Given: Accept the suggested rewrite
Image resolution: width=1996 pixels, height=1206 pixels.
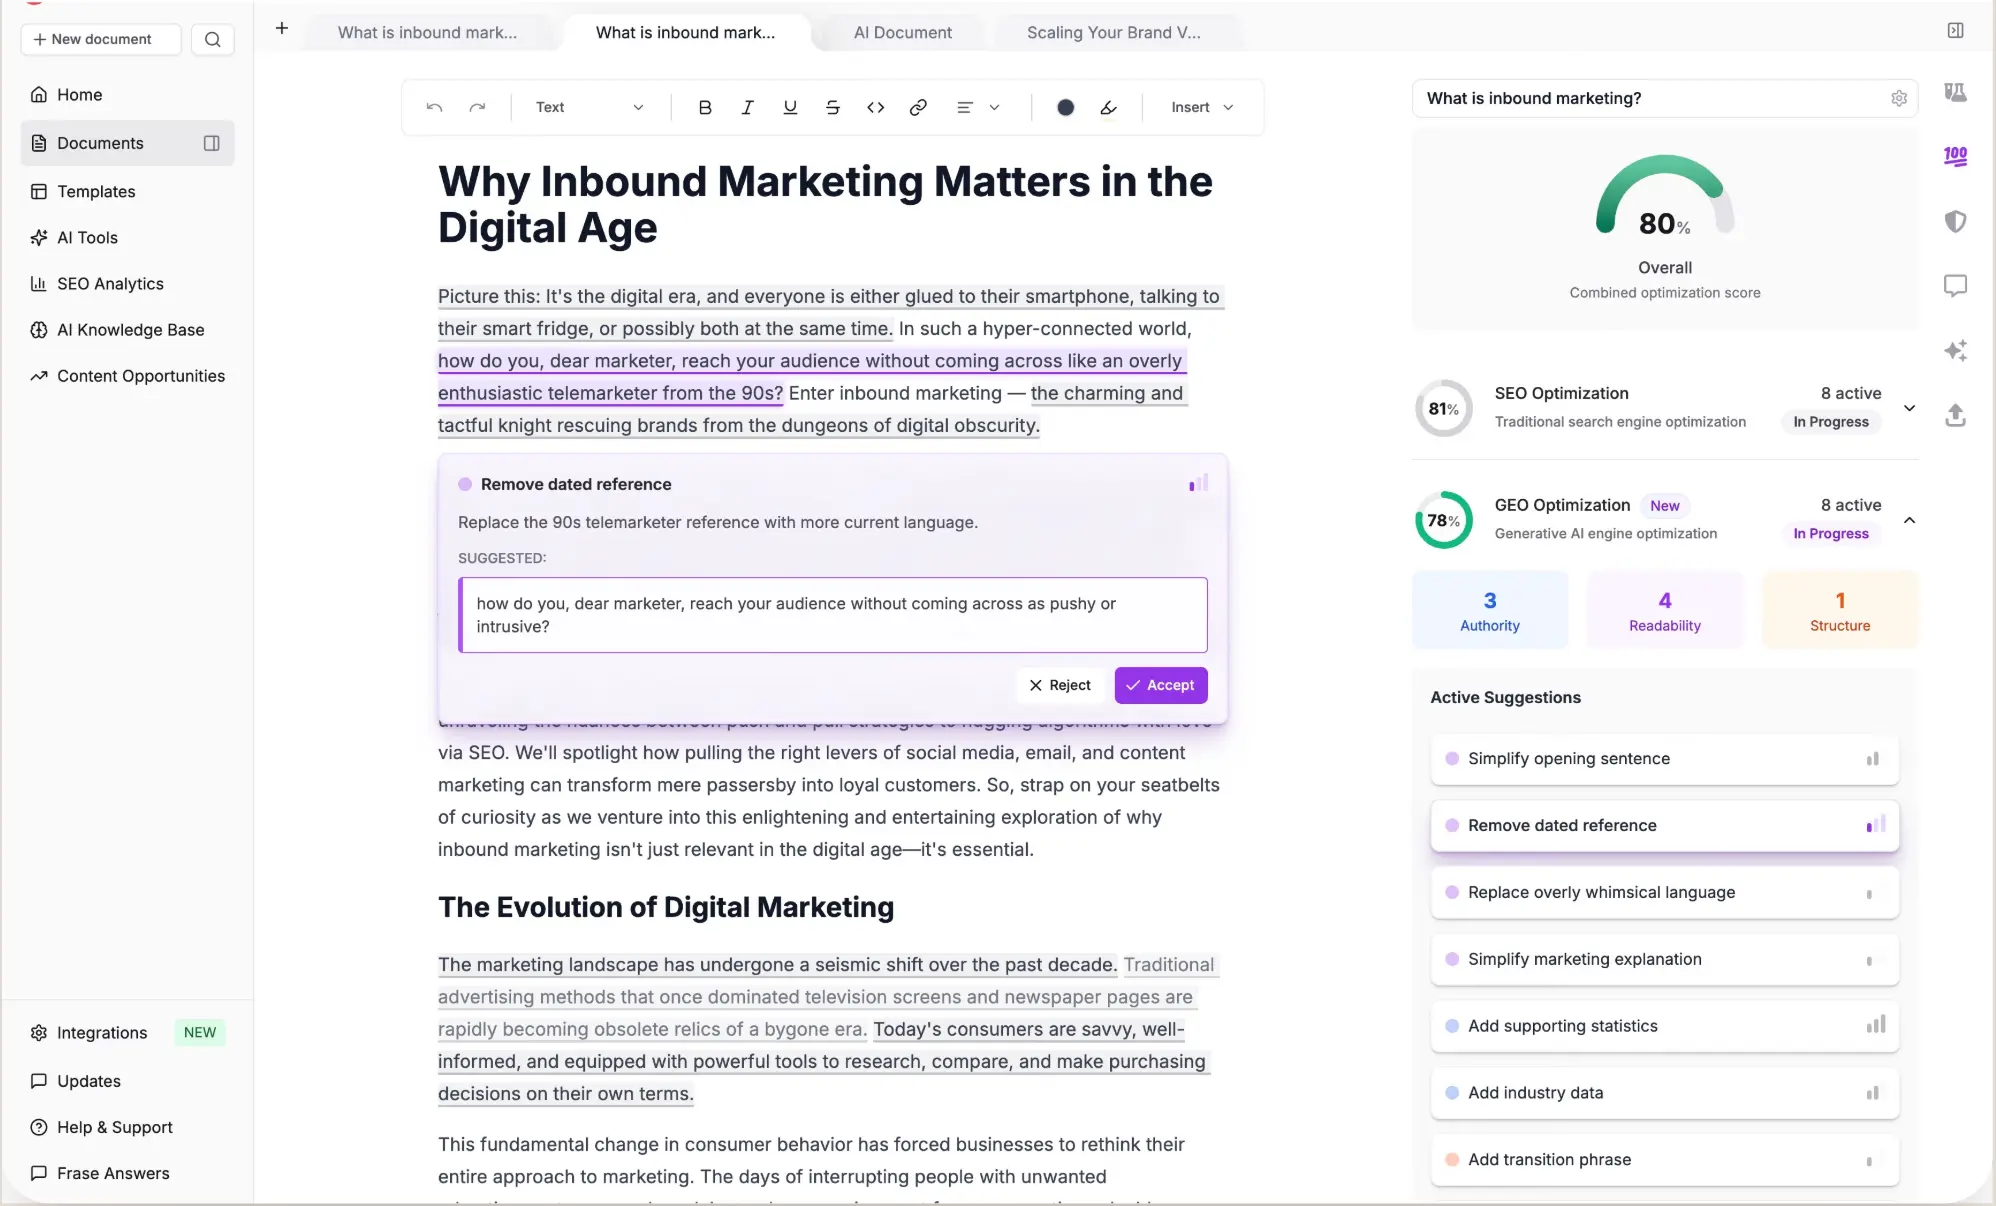Looking at the screenshot, I should (1160, 685).
